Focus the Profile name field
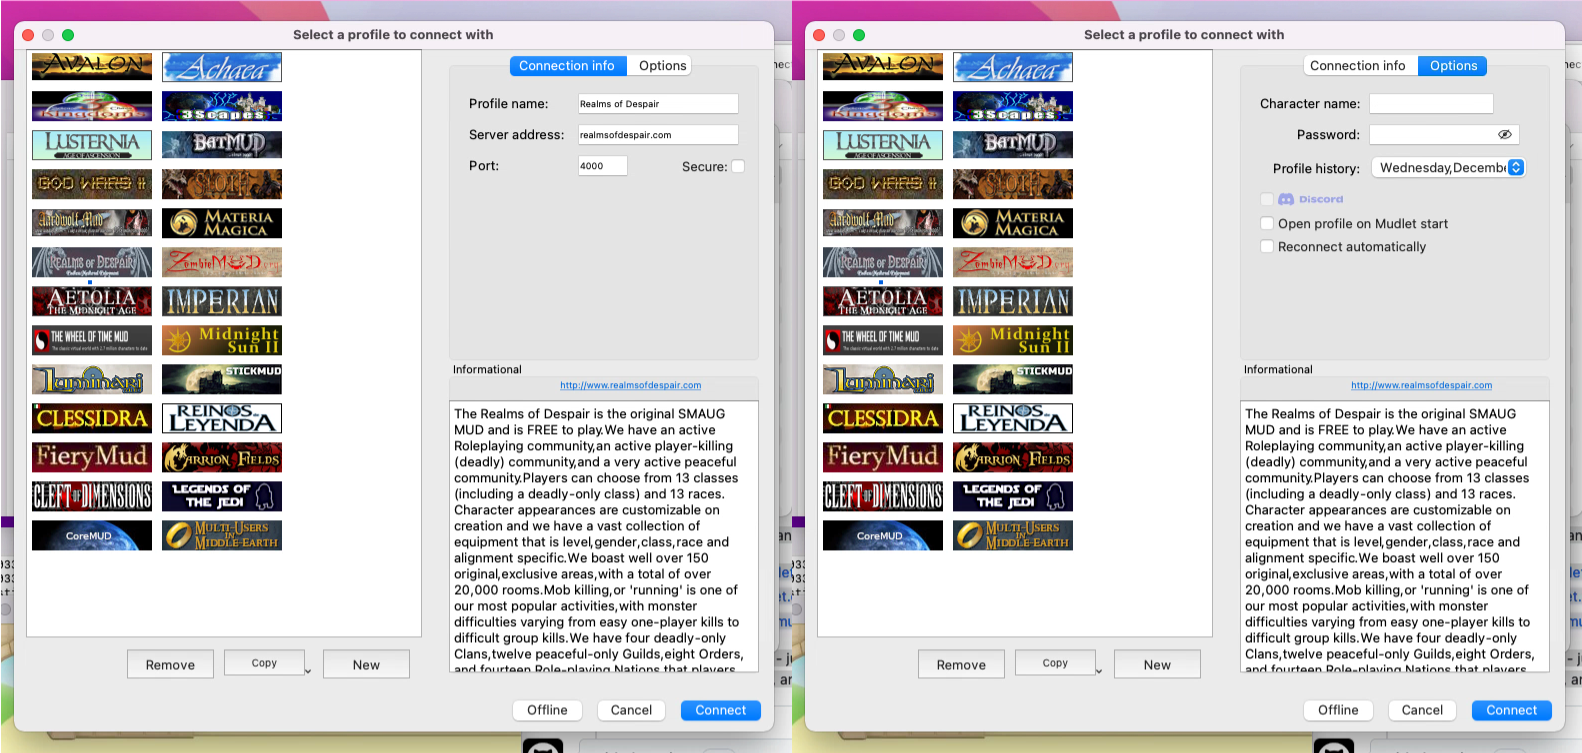The height and width of the screenshot is (753, 1582). coord(658,104)
